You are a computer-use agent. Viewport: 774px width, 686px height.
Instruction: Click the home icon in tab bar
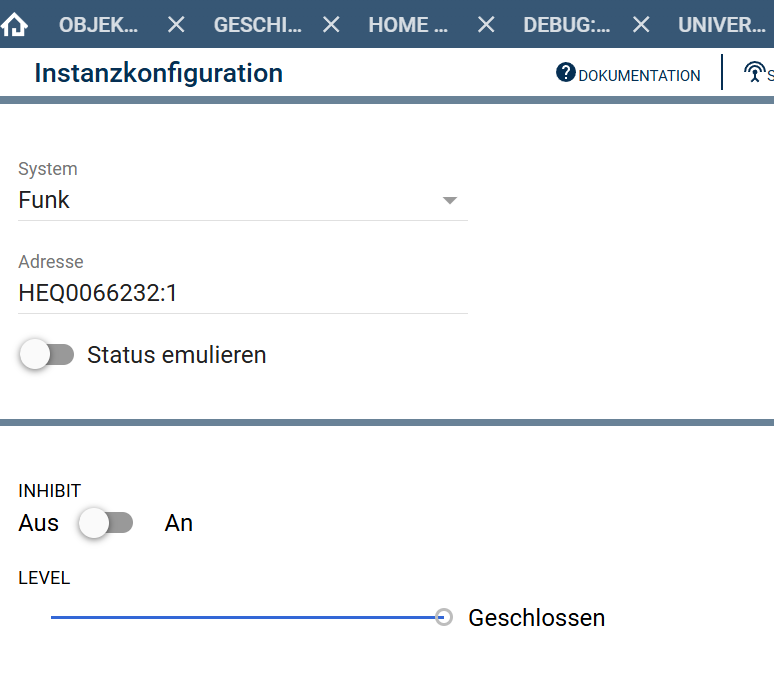(x=15, y=25)
